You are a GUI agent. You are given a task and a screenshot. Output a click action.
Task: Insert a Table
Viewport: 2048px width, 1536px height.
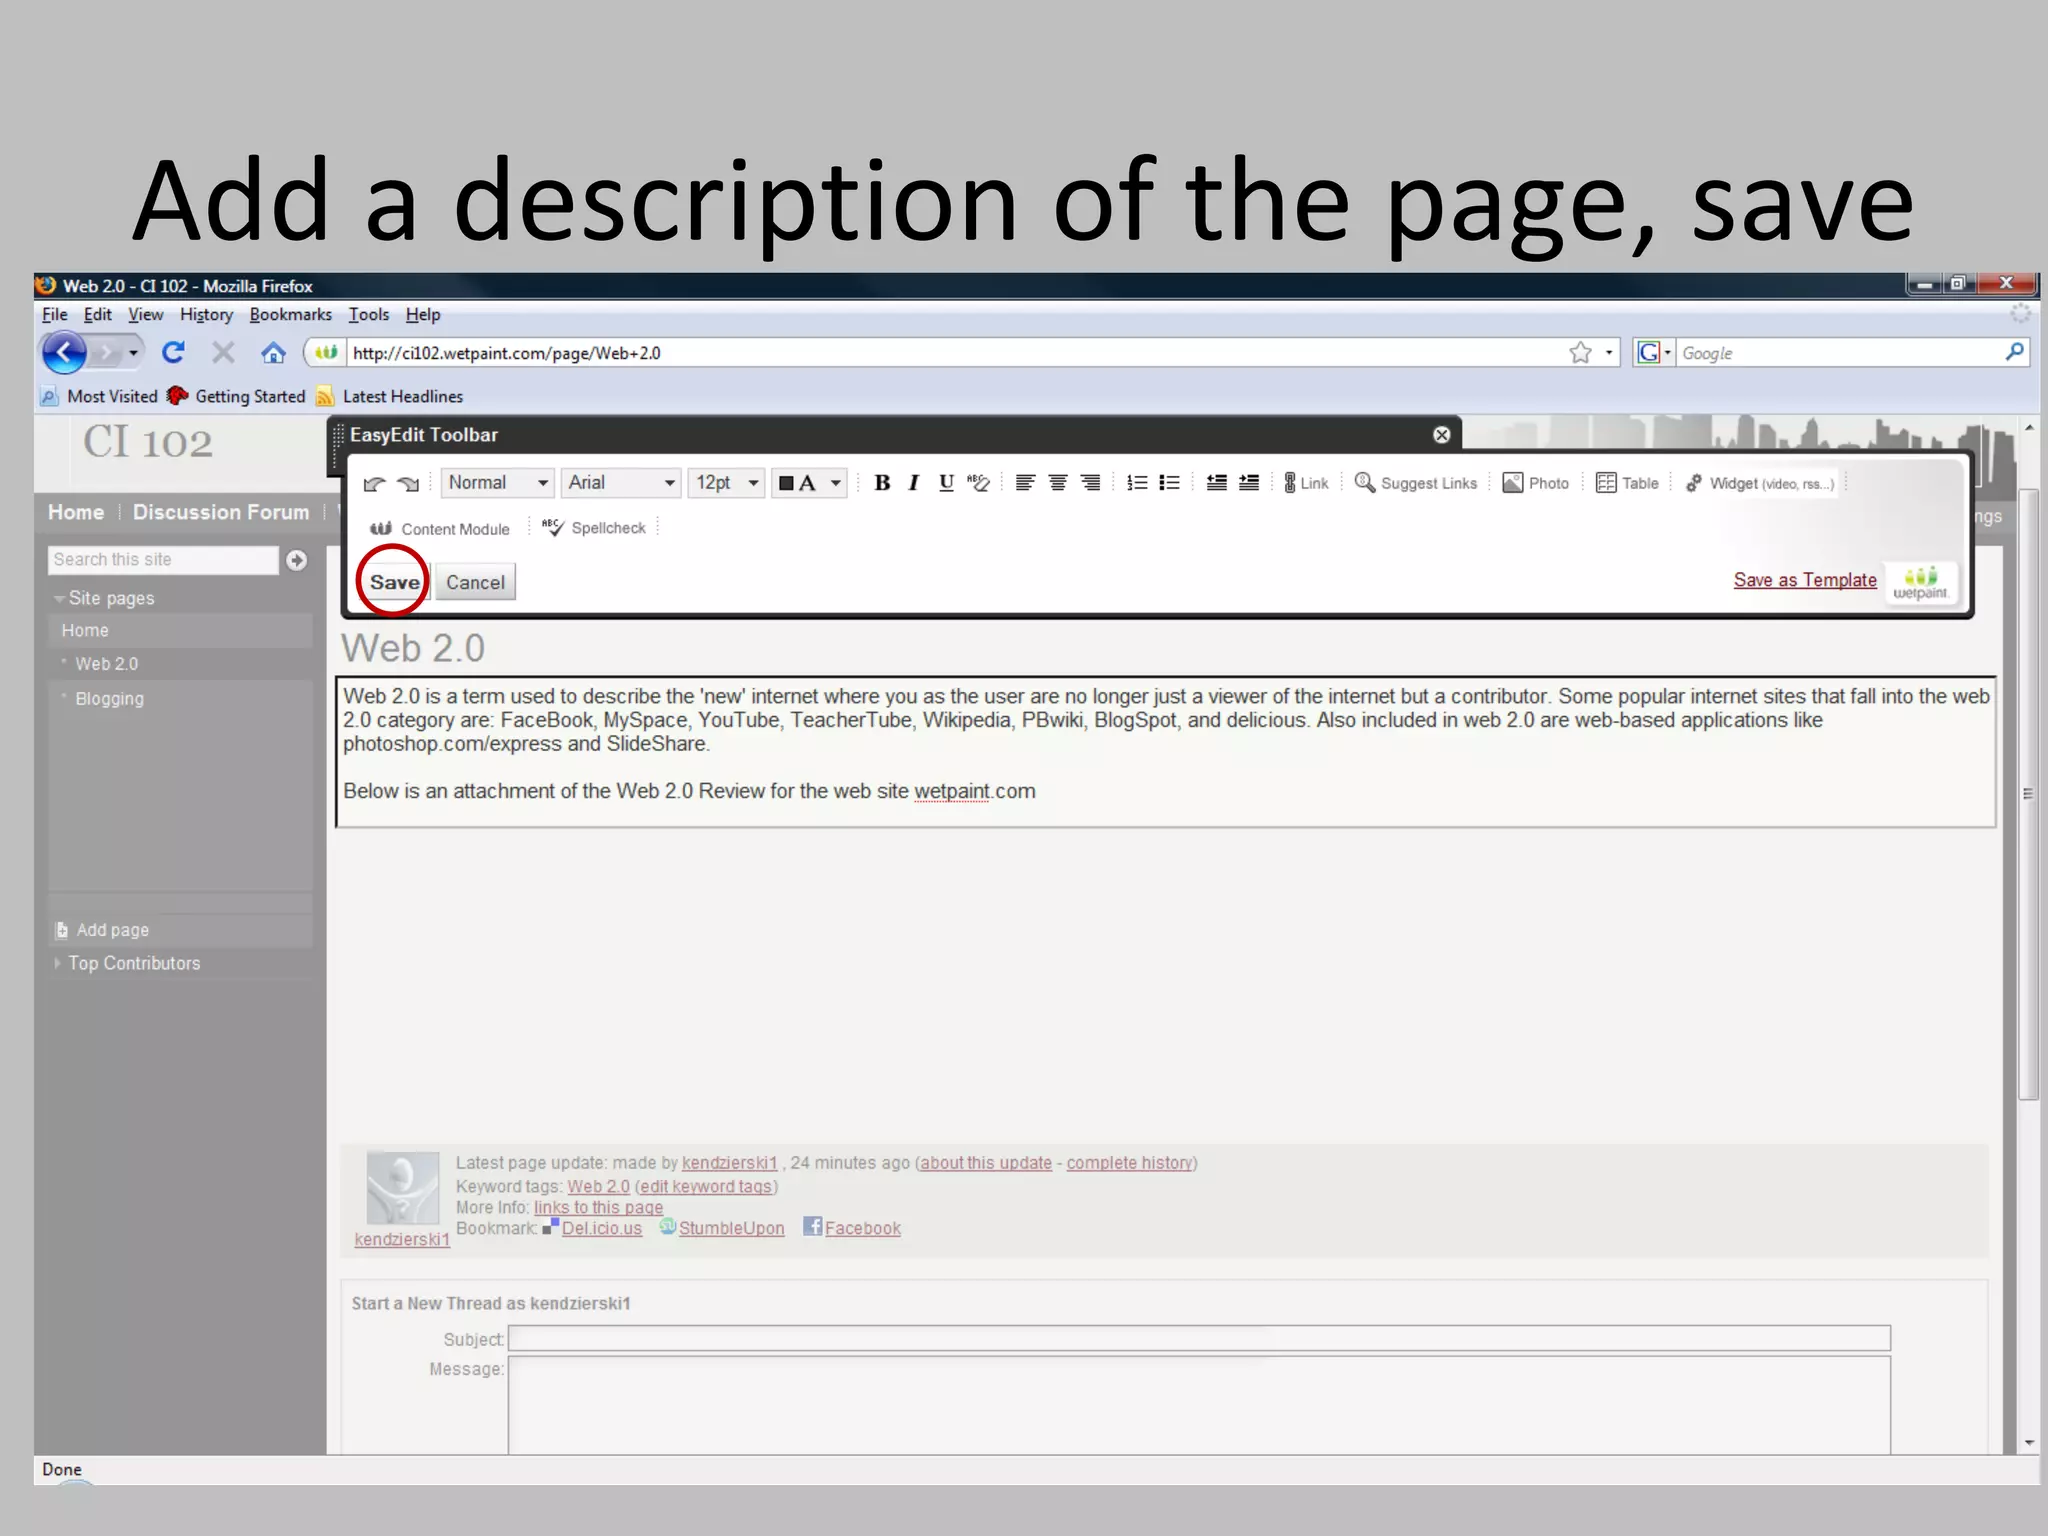coord(1627,483)
